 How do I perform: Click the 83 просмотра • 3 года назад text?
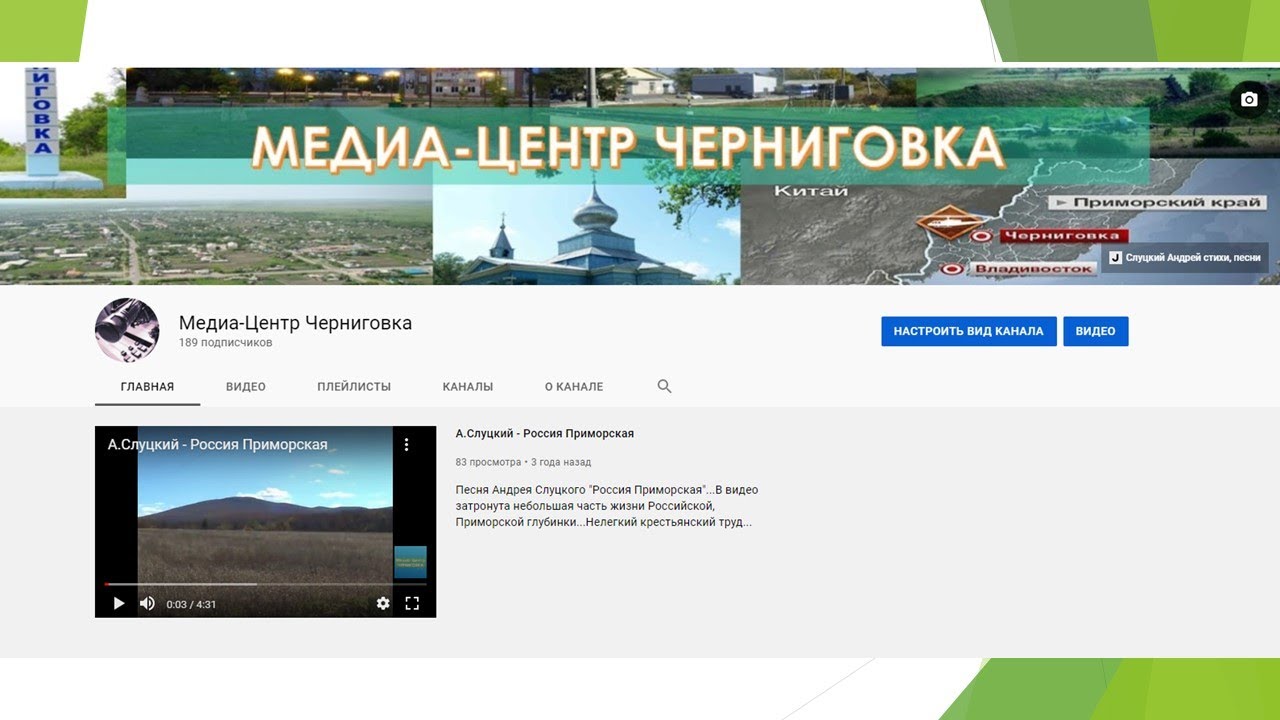pos(523,463)
